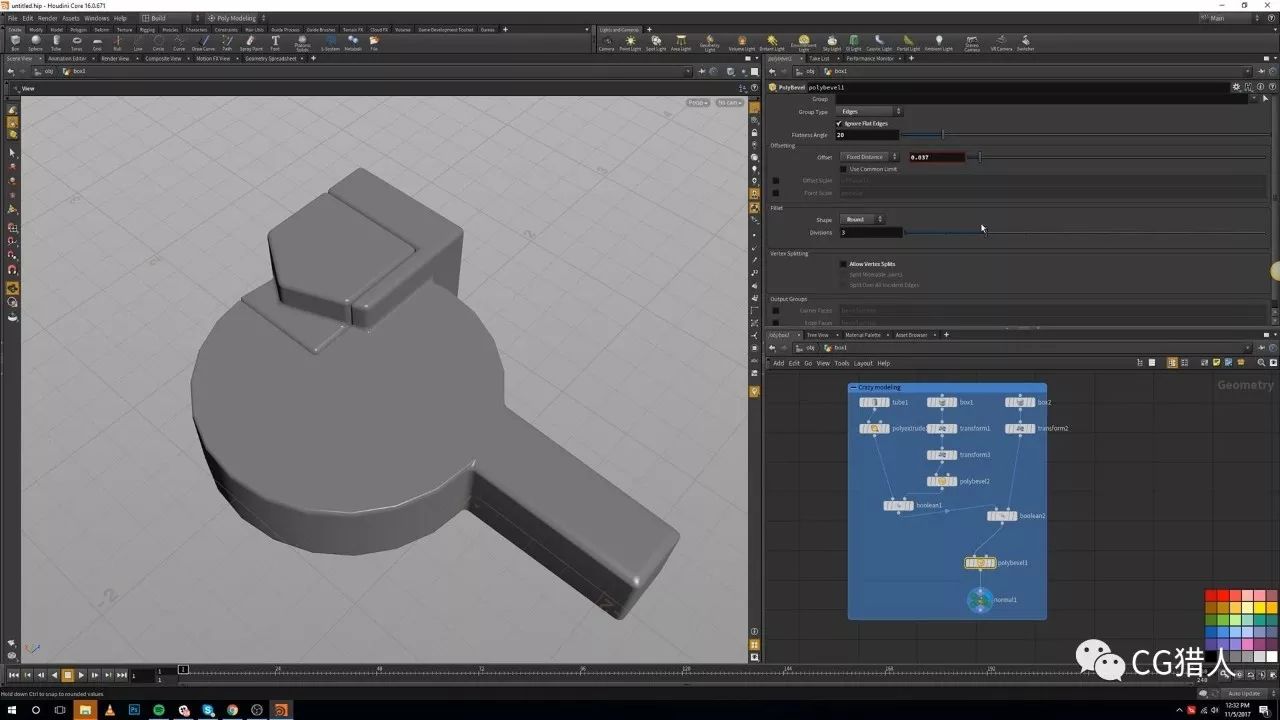Select the Spray Paint shelf tool
The height and width of the screenshot is (720, 1280).
[x=251, y=42]
